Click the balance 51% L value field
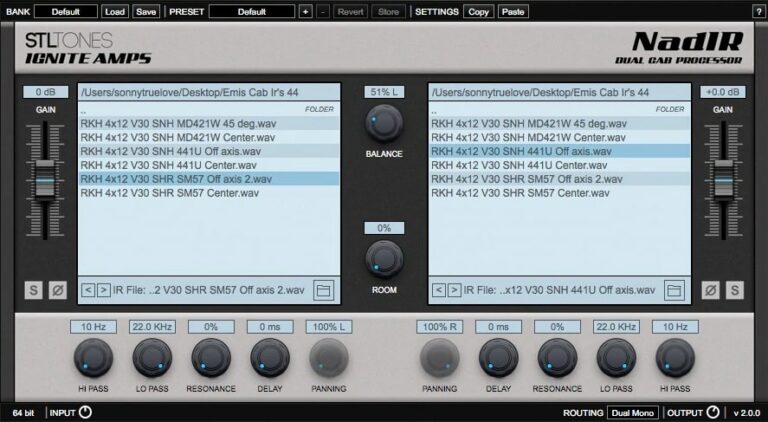 (x=384, y=92)
